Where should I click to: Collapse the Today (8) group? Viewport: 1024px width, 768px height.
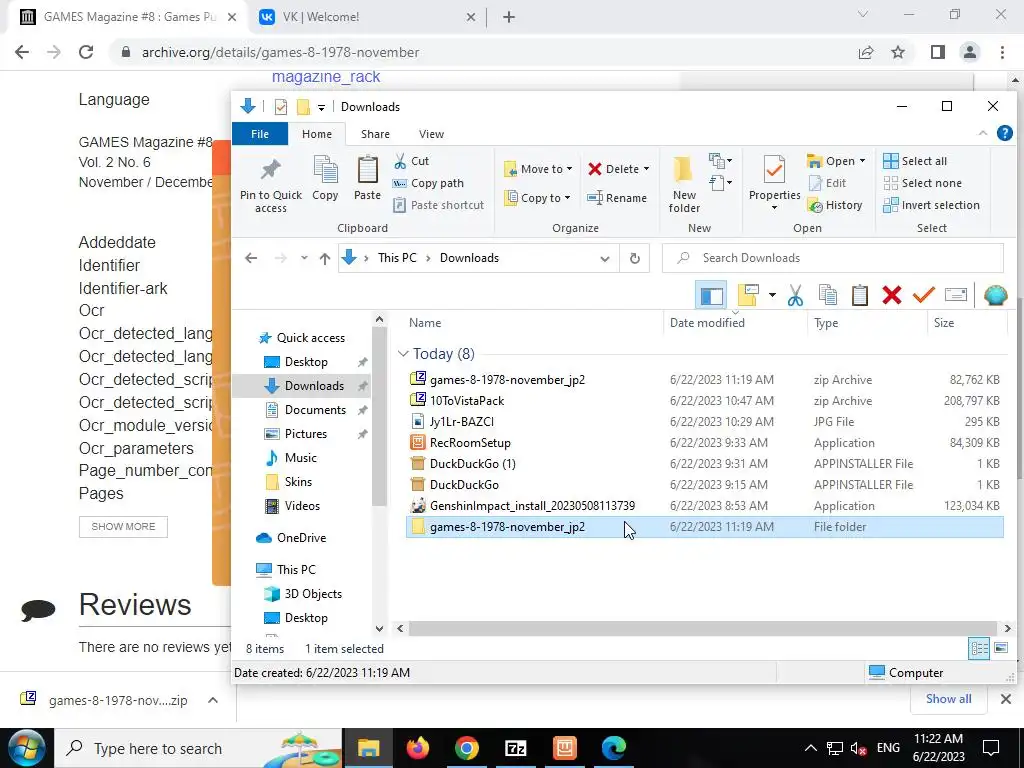[403, 354]
